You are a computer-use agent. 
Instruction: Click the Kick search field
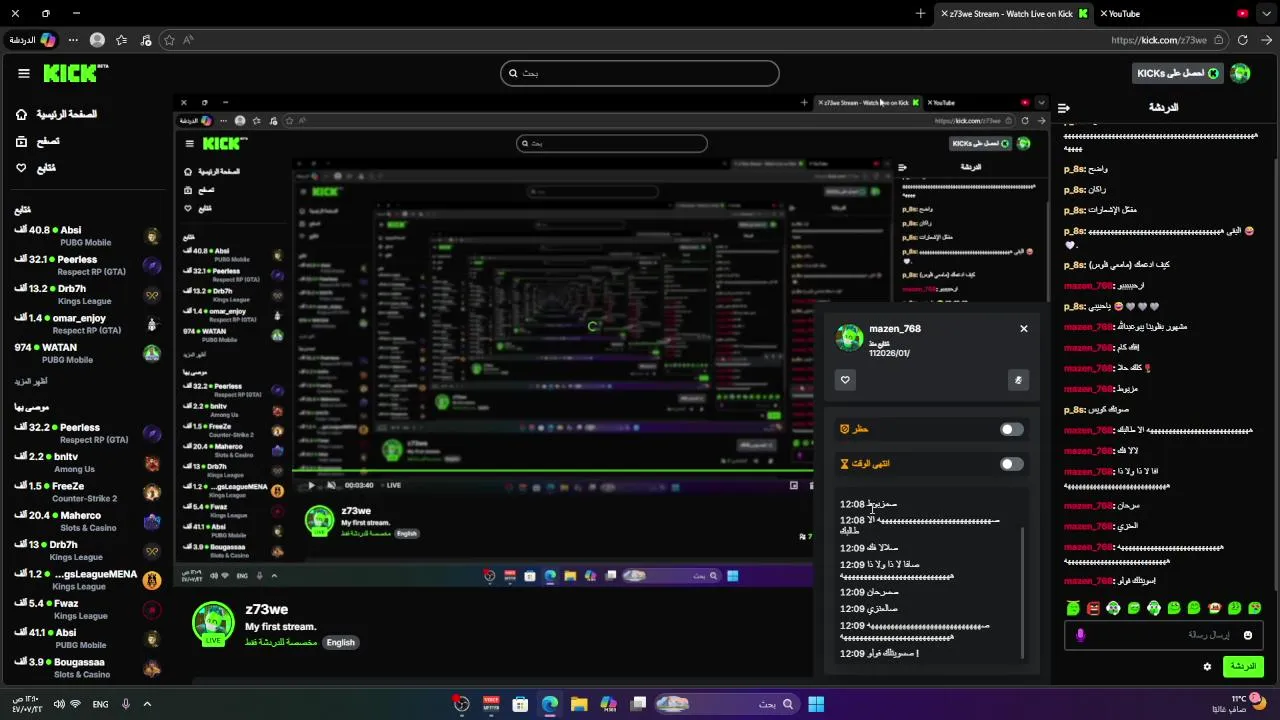(640, 73)
